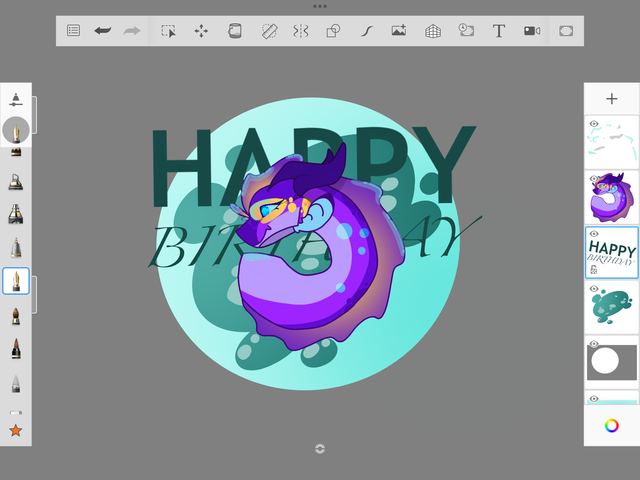Redo the undone action
The width and height of the screenshot is (640, 480).
click(132, 31)
